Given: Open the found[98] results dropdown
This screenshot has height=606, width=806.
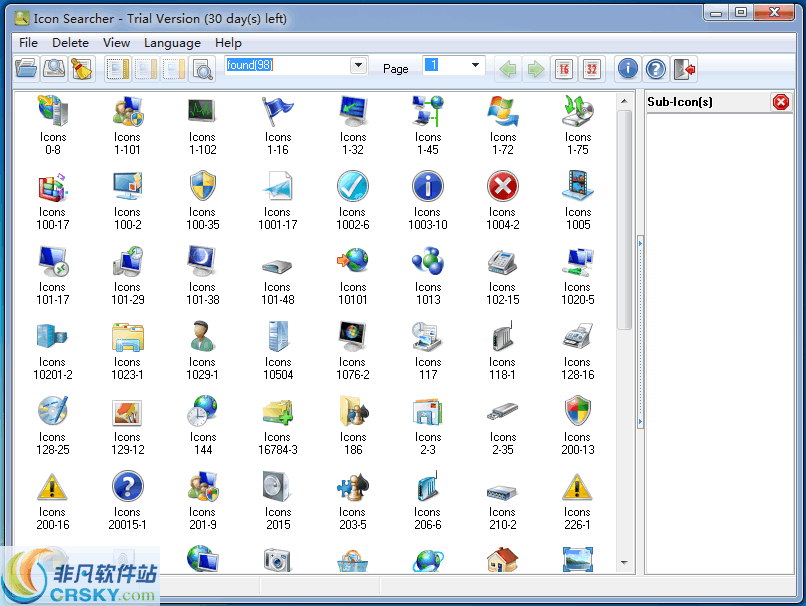Looking at the screenshot, I should click(x=359, y=65).
